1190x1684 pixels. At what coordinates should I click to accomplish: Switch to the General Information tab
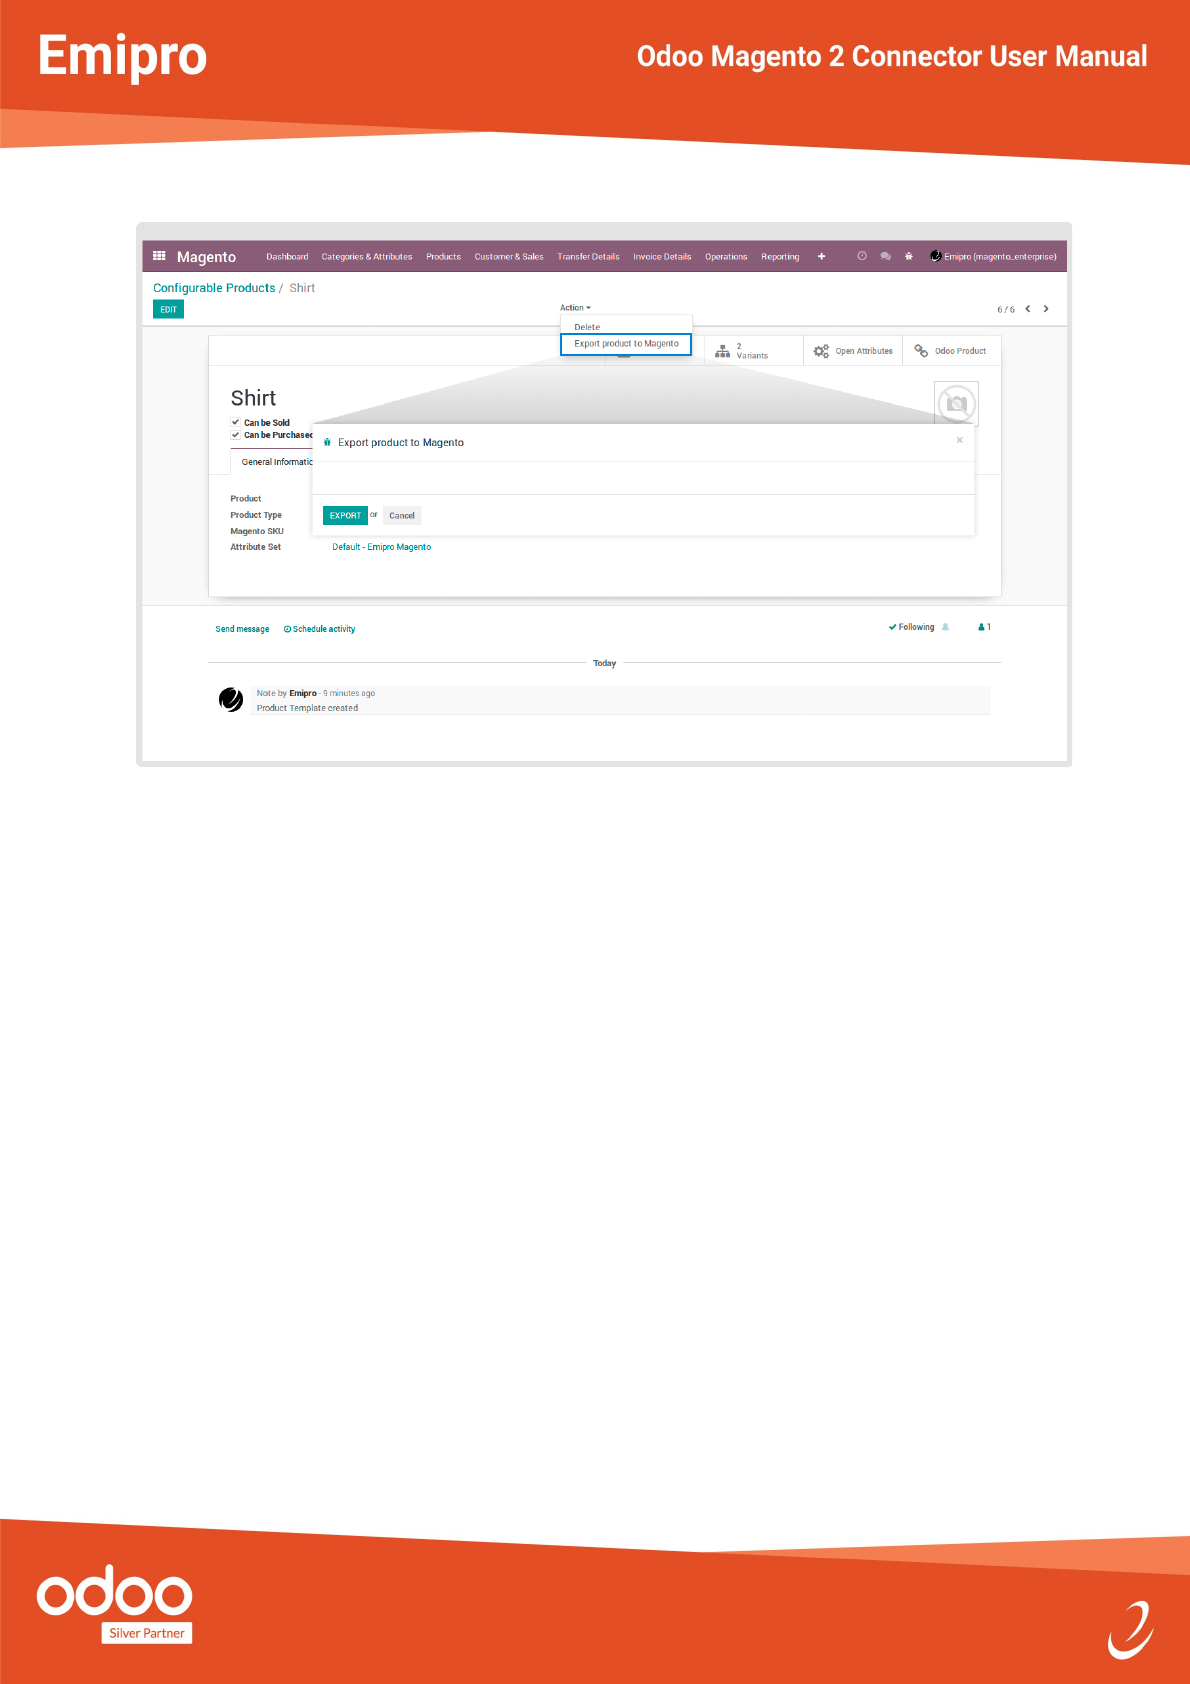pos(277,462)
